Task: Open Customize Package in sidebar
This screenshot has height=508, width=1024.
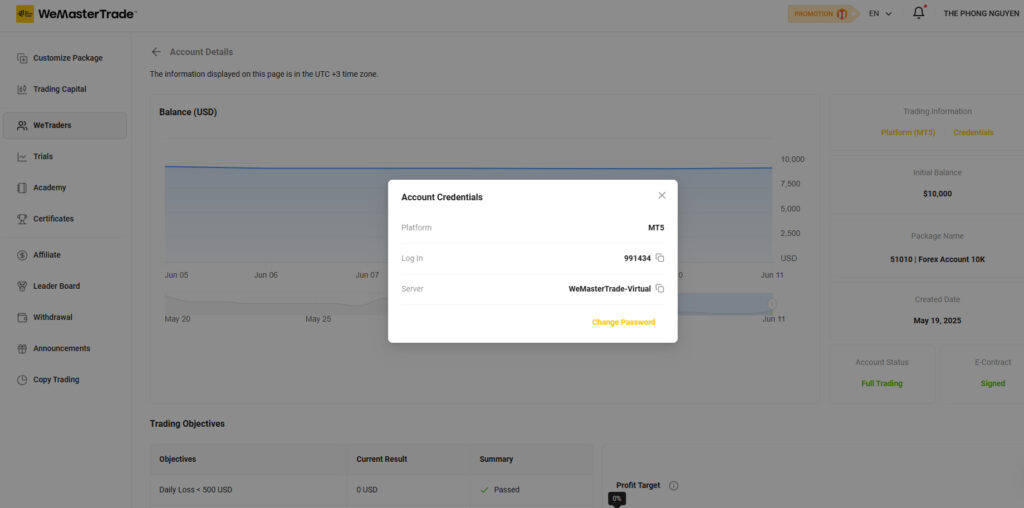Action: [x=67, y=58]
